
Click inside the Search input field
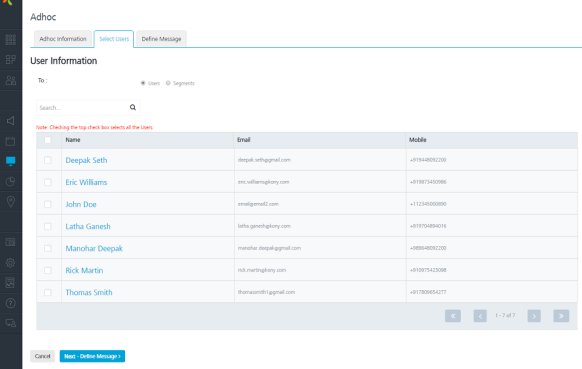(x=82, y=108)
